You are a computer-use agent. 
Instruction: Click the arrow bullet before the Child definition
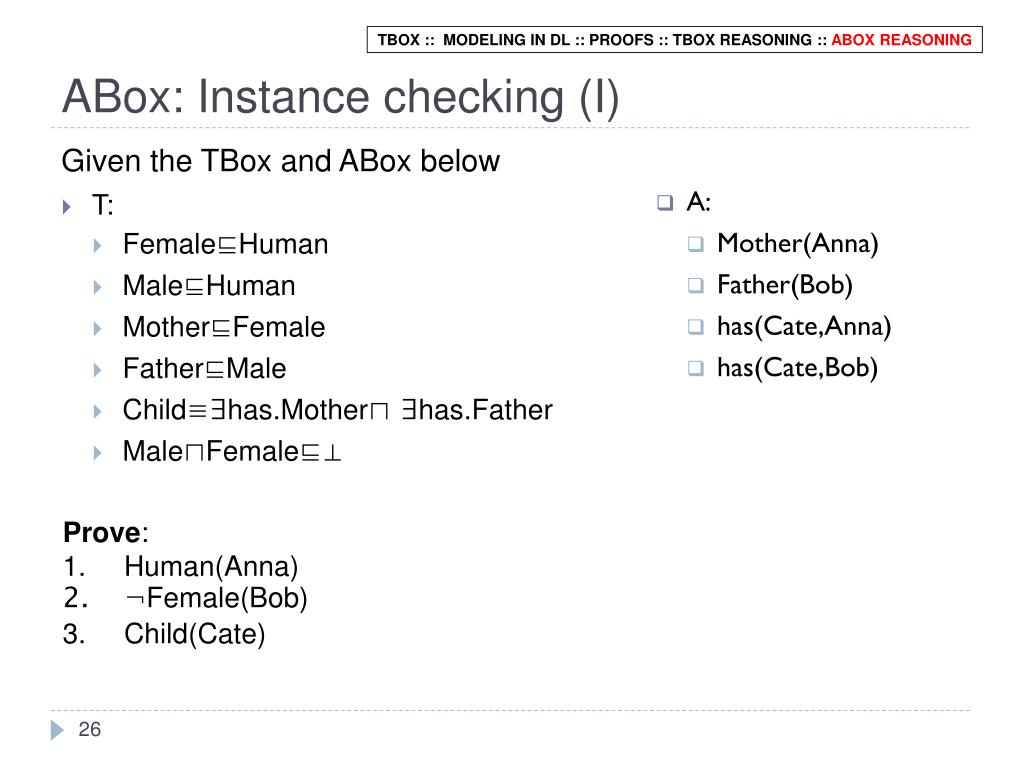click(x=97, y=412)
